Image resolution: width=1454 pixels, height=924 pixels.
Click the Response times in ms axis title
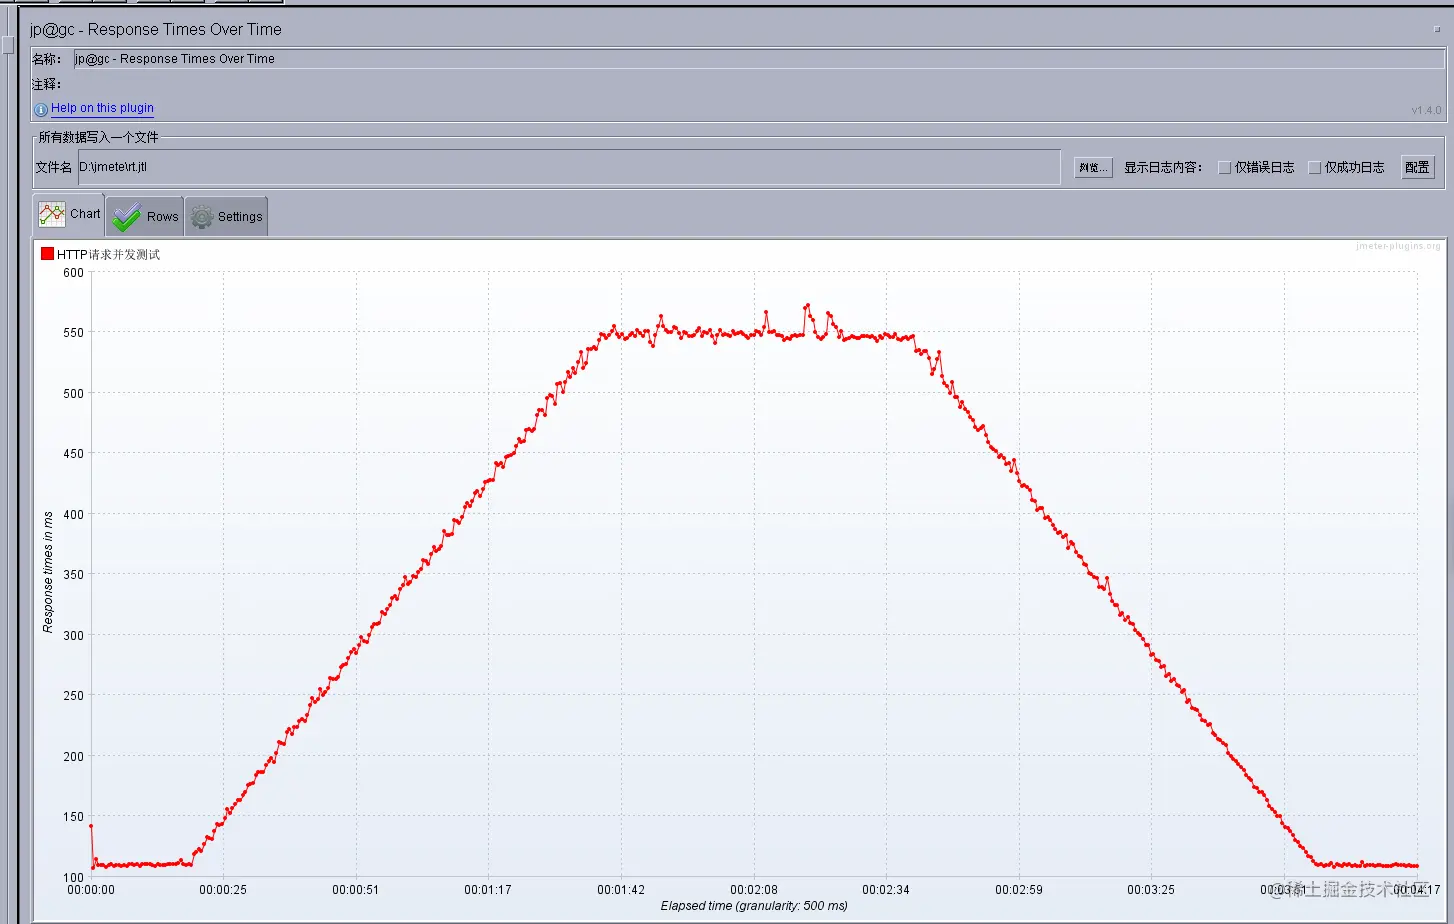(x=48, y=572)
